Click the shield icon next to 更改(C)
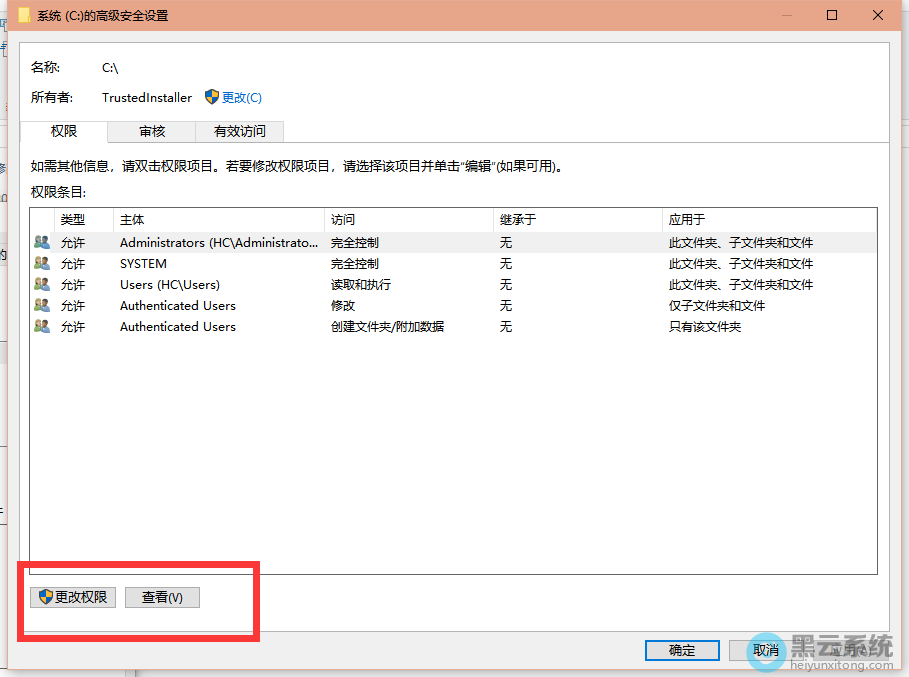 [x=212, y=97]
